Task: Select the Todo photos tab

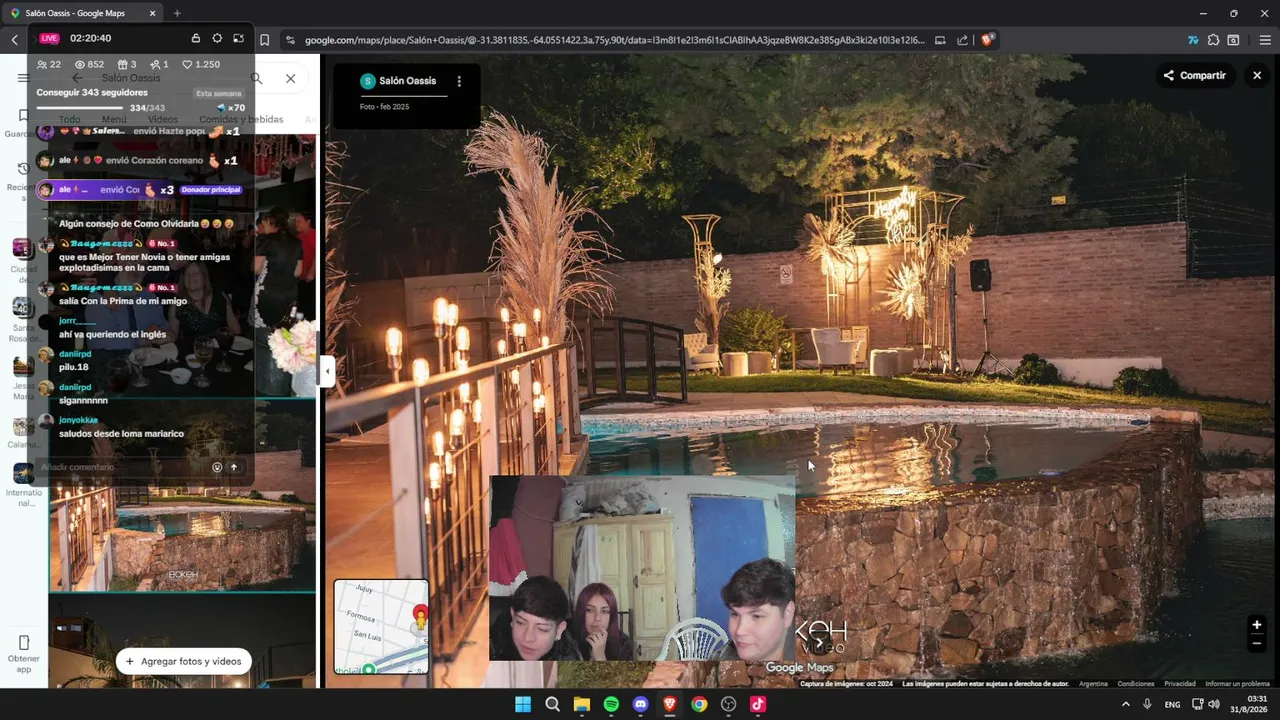Action: click(x=69, y=120)
